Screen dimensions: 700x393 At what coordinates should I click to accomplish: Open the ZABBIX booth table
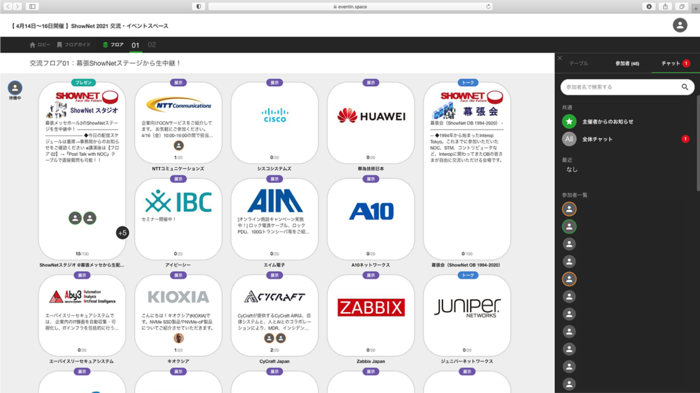[x=371, y=315]
